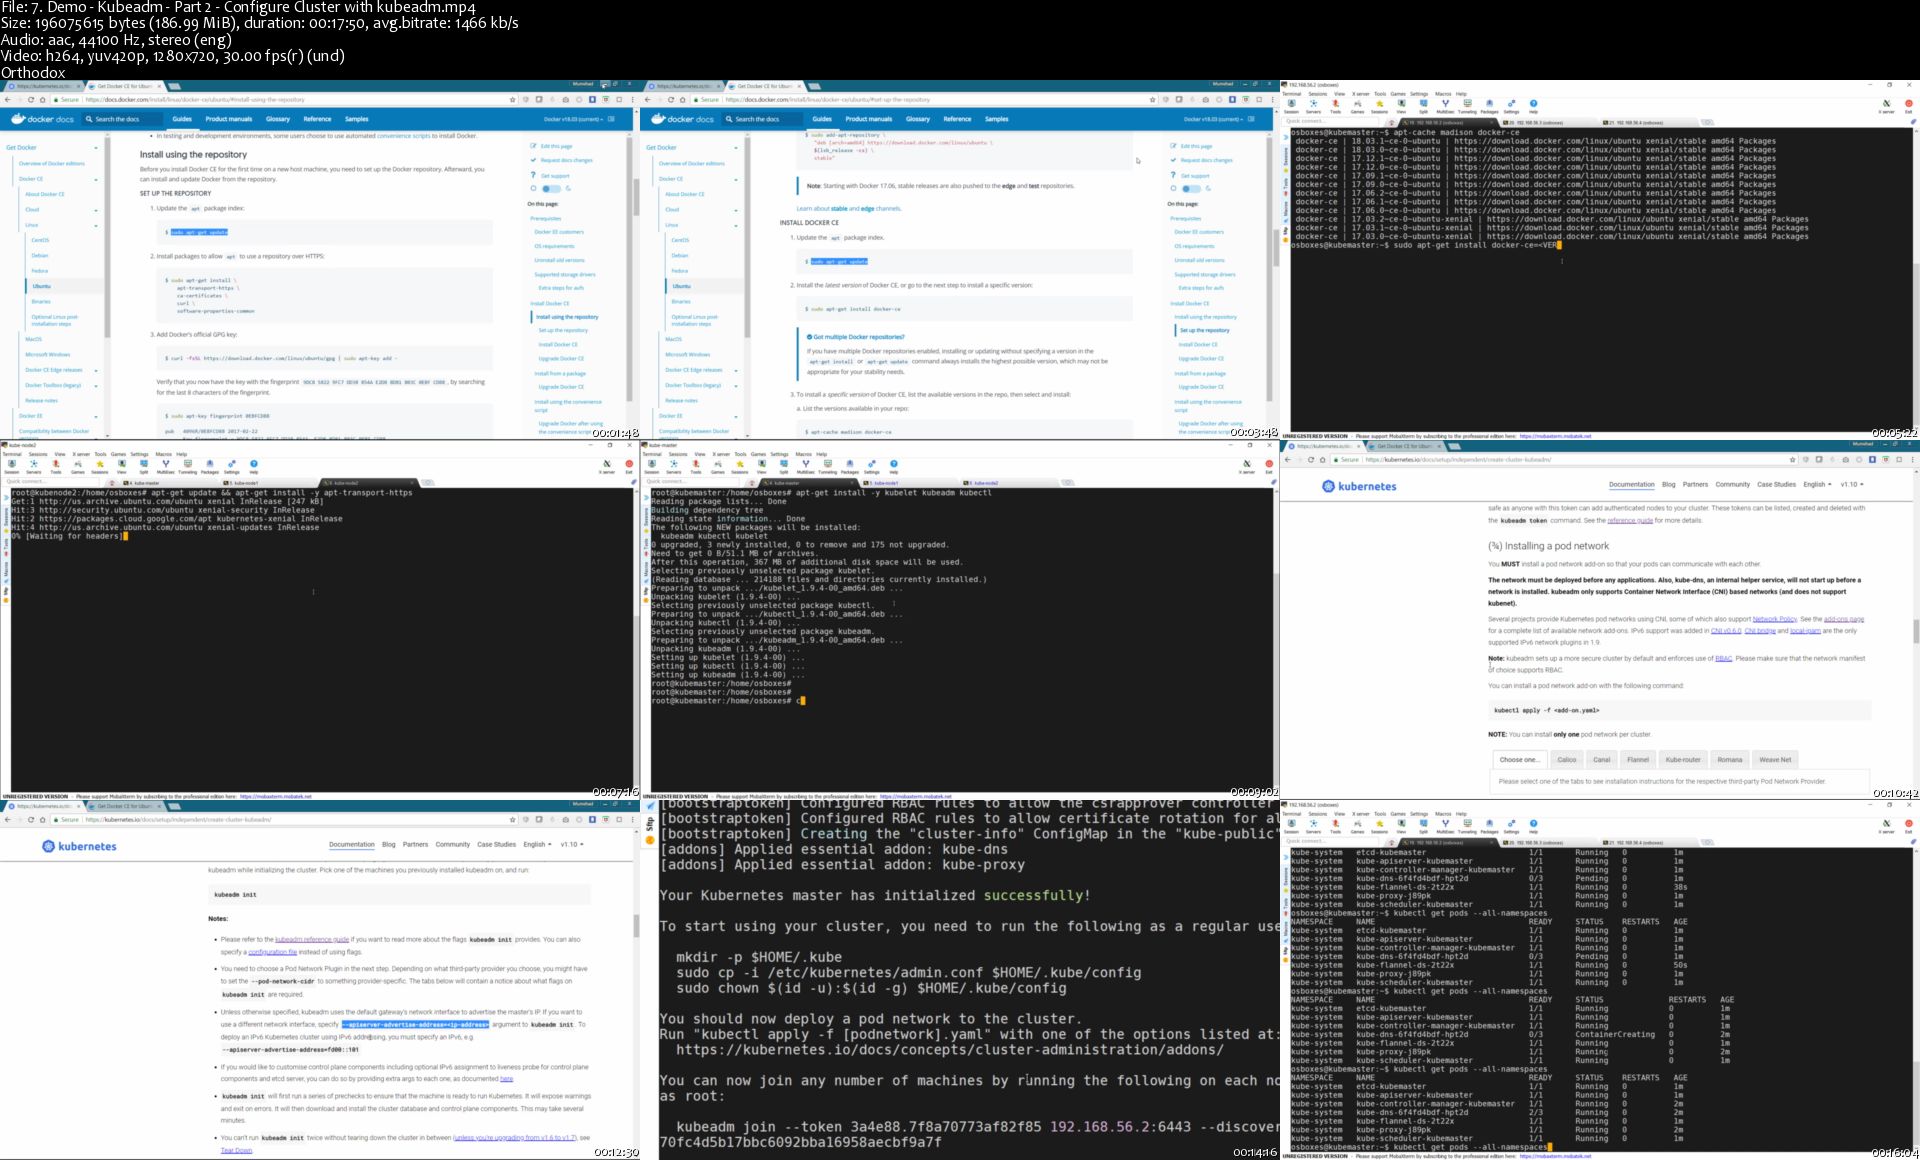
Task: Open Tunneling icon in the 00:05:22 frame
Action: [x=1467, y=105]
